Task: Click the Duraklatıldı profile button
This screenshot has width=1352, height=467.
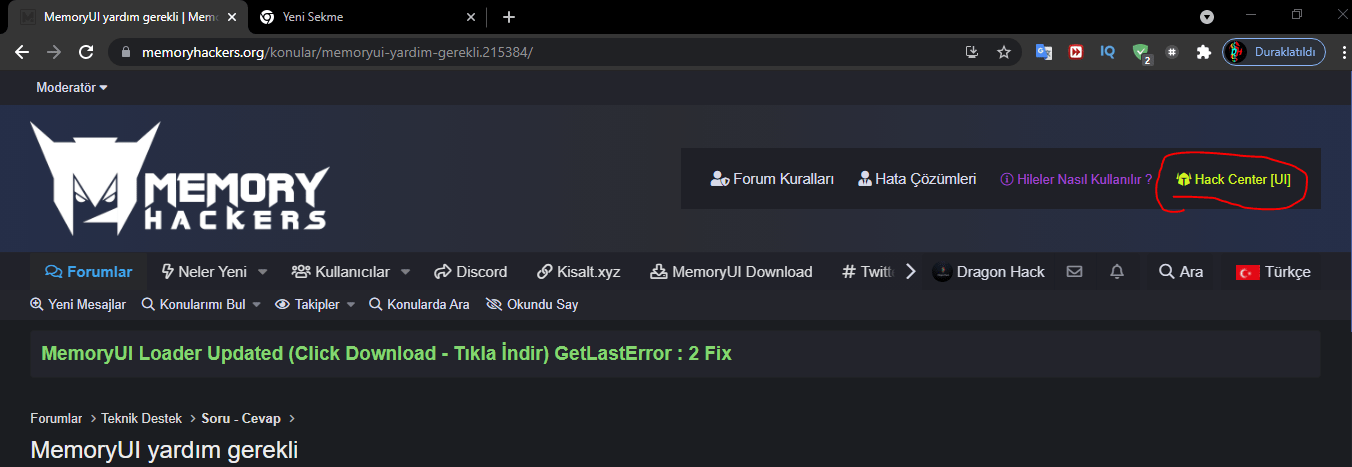Action: point(1274,51)
